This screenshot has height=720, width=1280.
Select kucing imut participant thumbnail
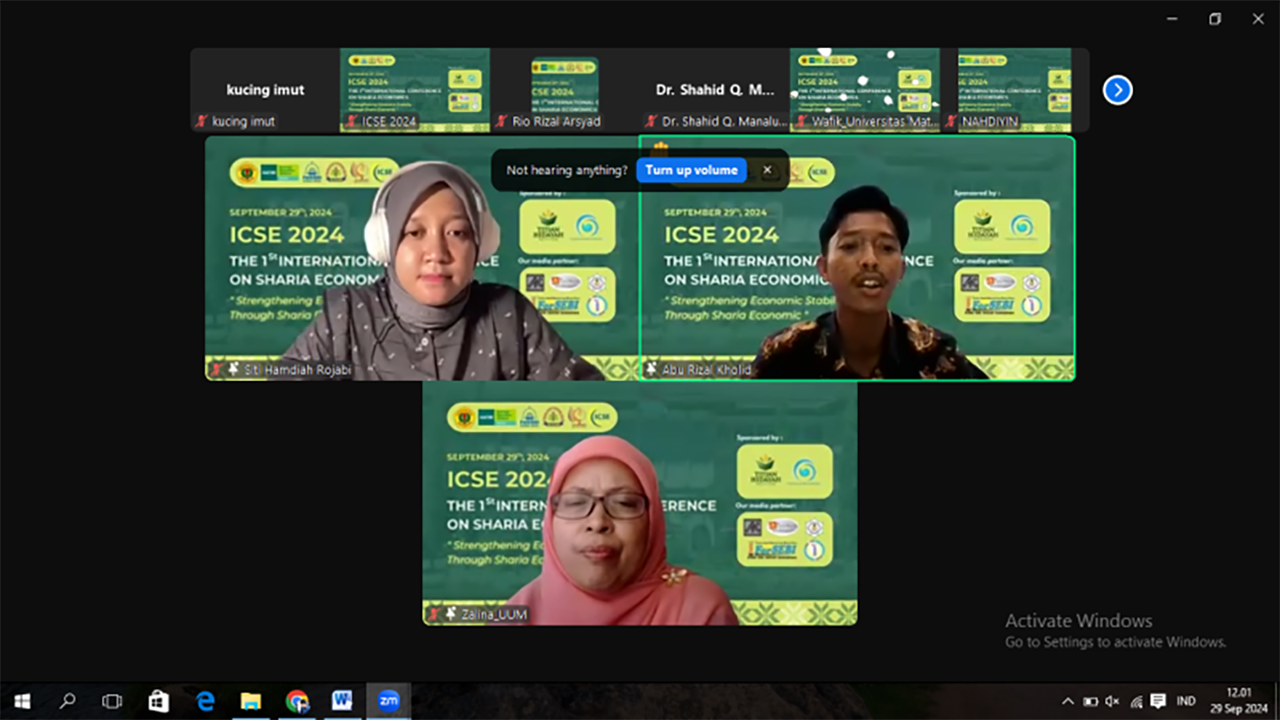pyautogui.click(x=265, y=90)
